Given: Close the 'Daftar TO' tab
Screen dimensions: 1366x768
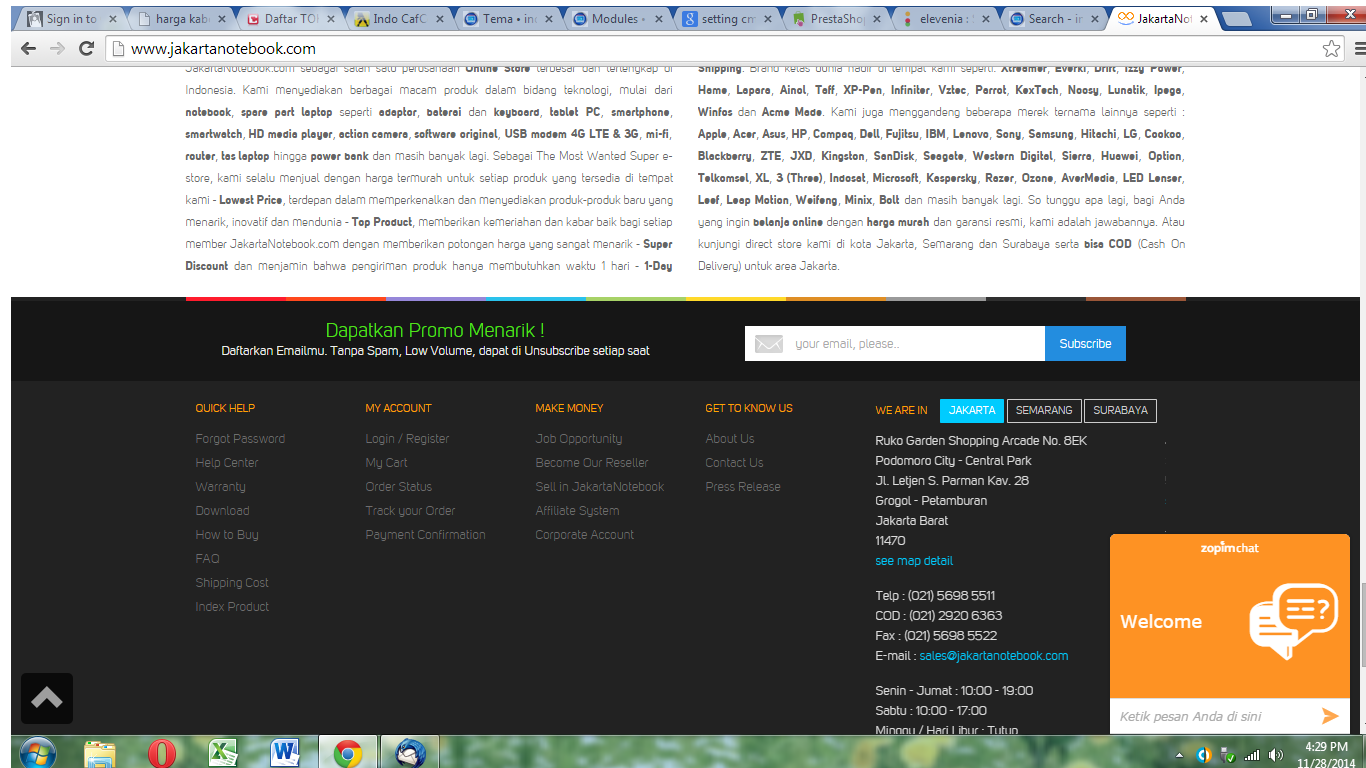Looking at the screenshot, I should click(x=330, y=19).
